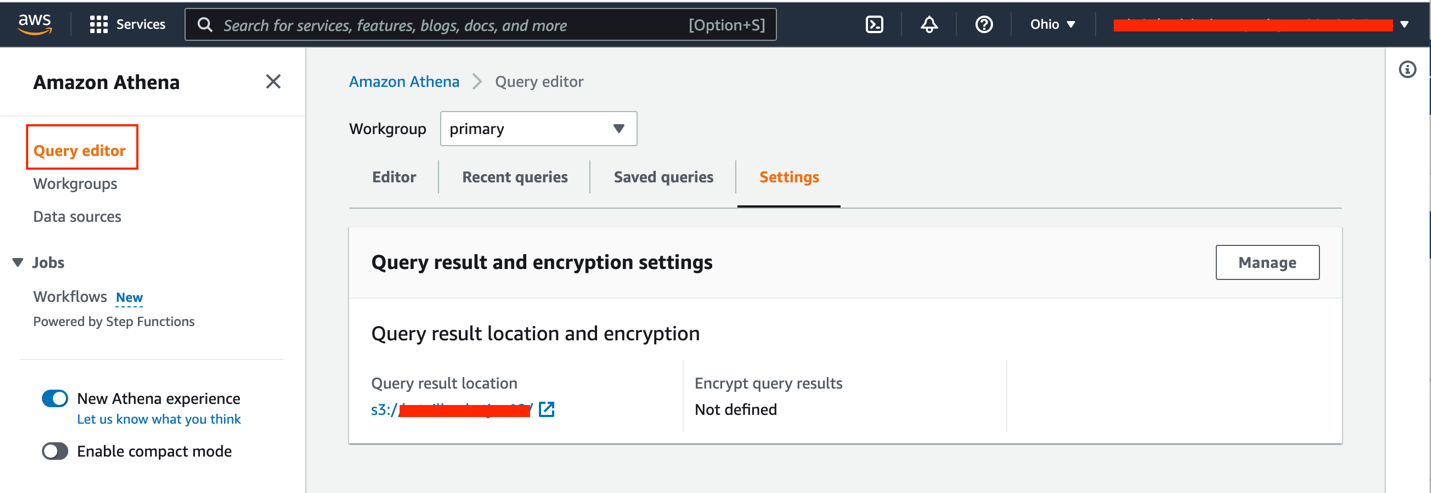This screenshot has height=493, width=1431.
Task: Disable the New Athena experience toggle
Action: [55, 398]
